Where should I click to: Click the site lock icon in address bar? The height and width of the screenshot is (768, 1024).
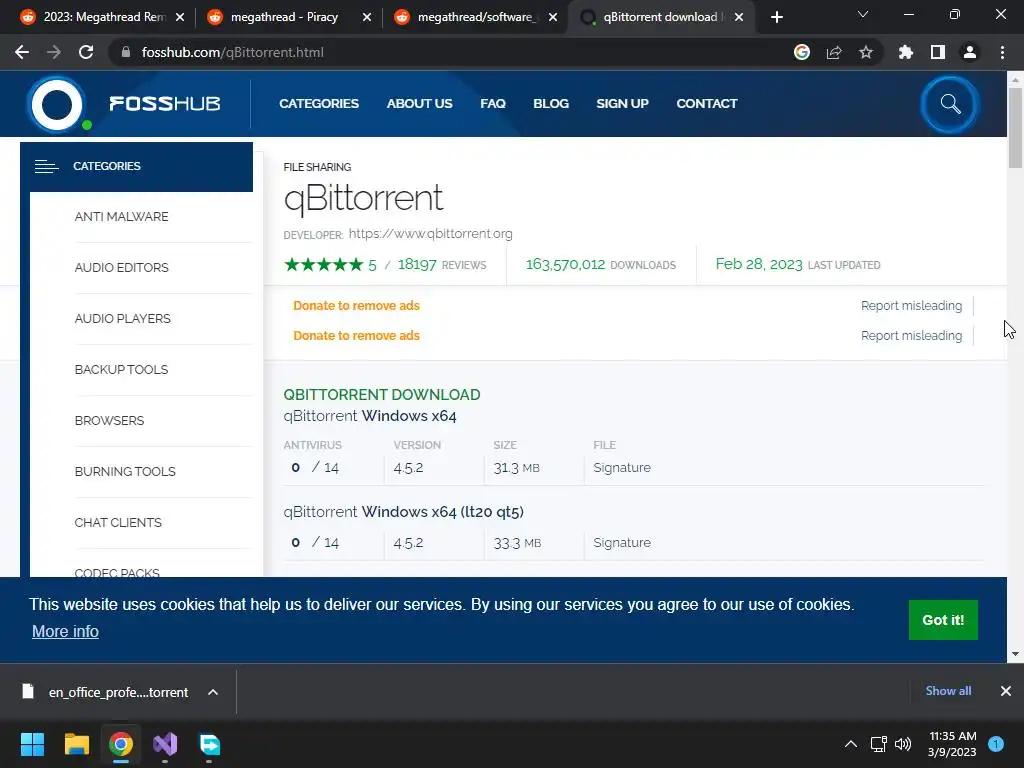126,52
